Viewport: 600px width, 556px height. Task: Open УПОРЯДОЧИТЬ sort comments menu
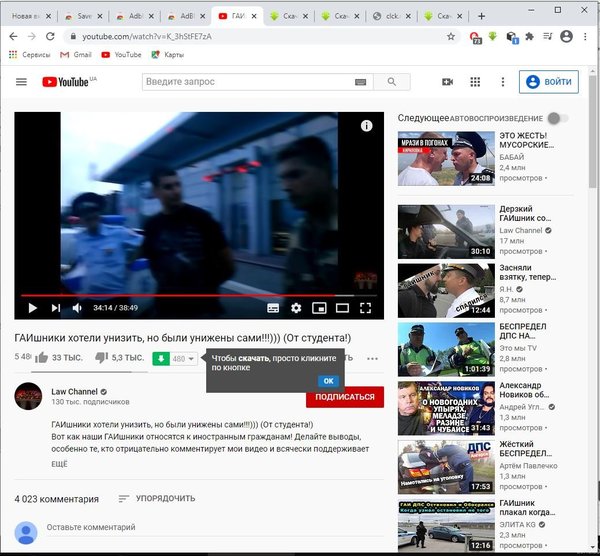[x=157, y=499]
